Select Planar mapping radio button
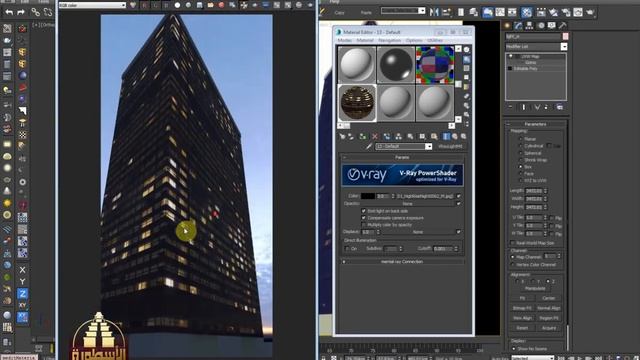 pyautogui.click(x=520, y=139)
